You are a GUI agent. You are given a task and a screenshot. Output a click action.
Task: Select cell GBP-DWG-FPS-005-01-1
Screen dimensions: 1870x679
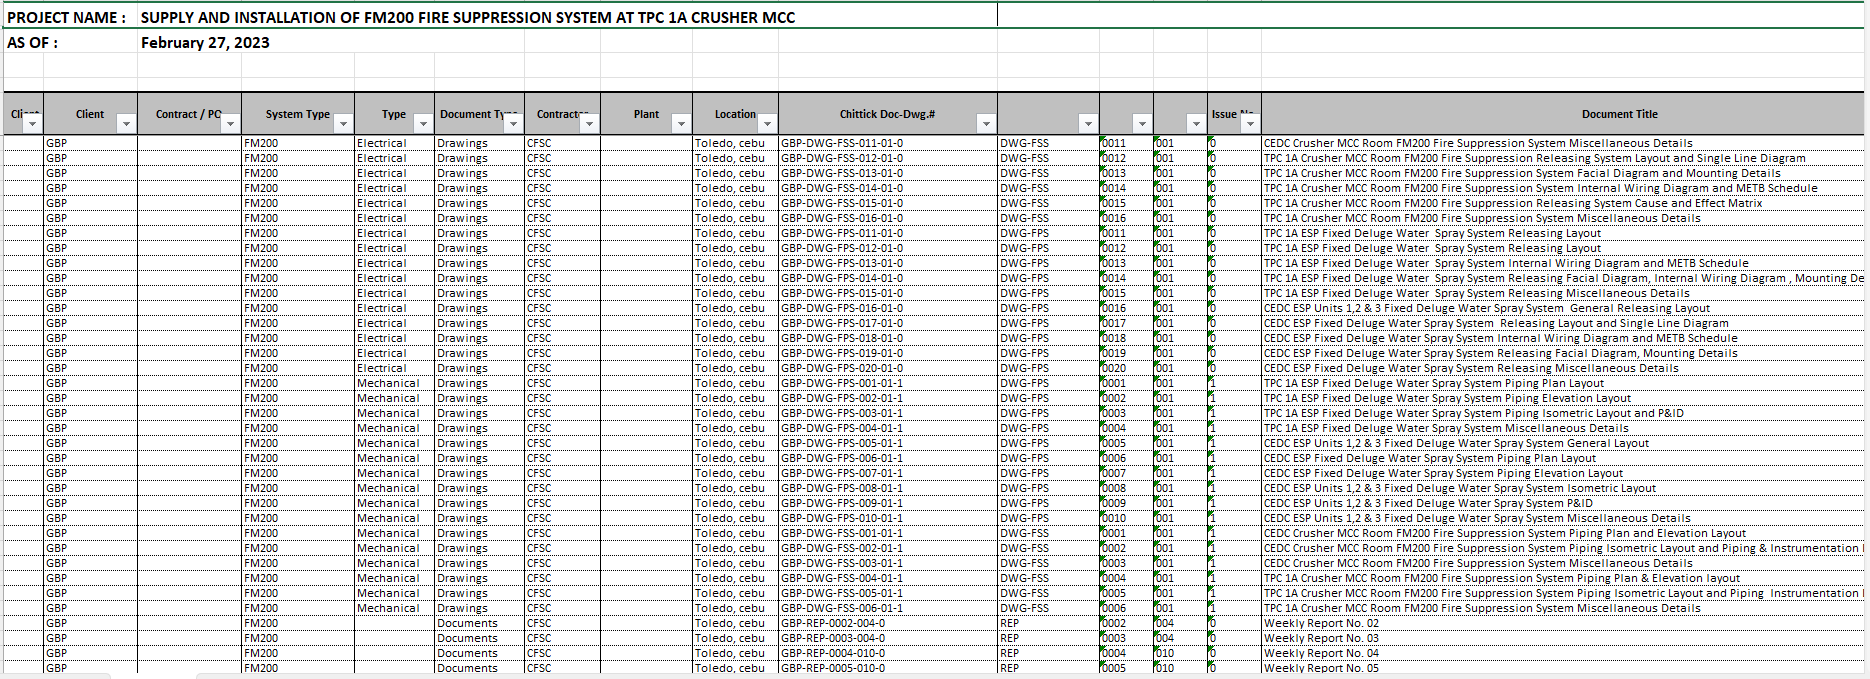(x=888, y=443)
